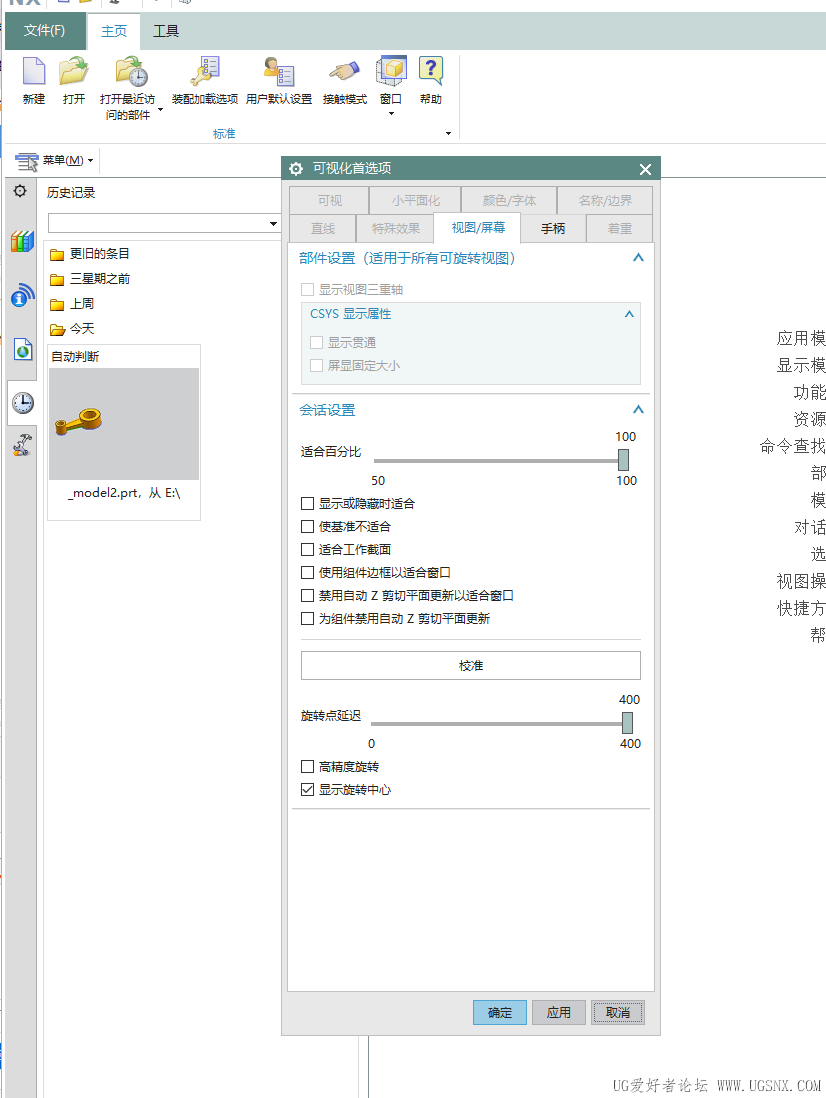
Task: Click the 适合百分比 slider handle
Action: coord(623,460)
